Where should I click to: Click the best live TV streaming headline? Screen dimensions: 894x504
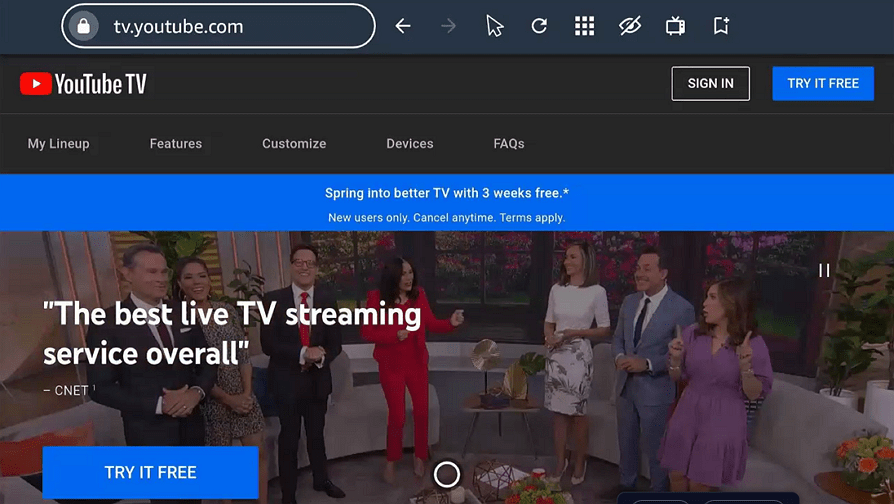(x=232, y=333)
